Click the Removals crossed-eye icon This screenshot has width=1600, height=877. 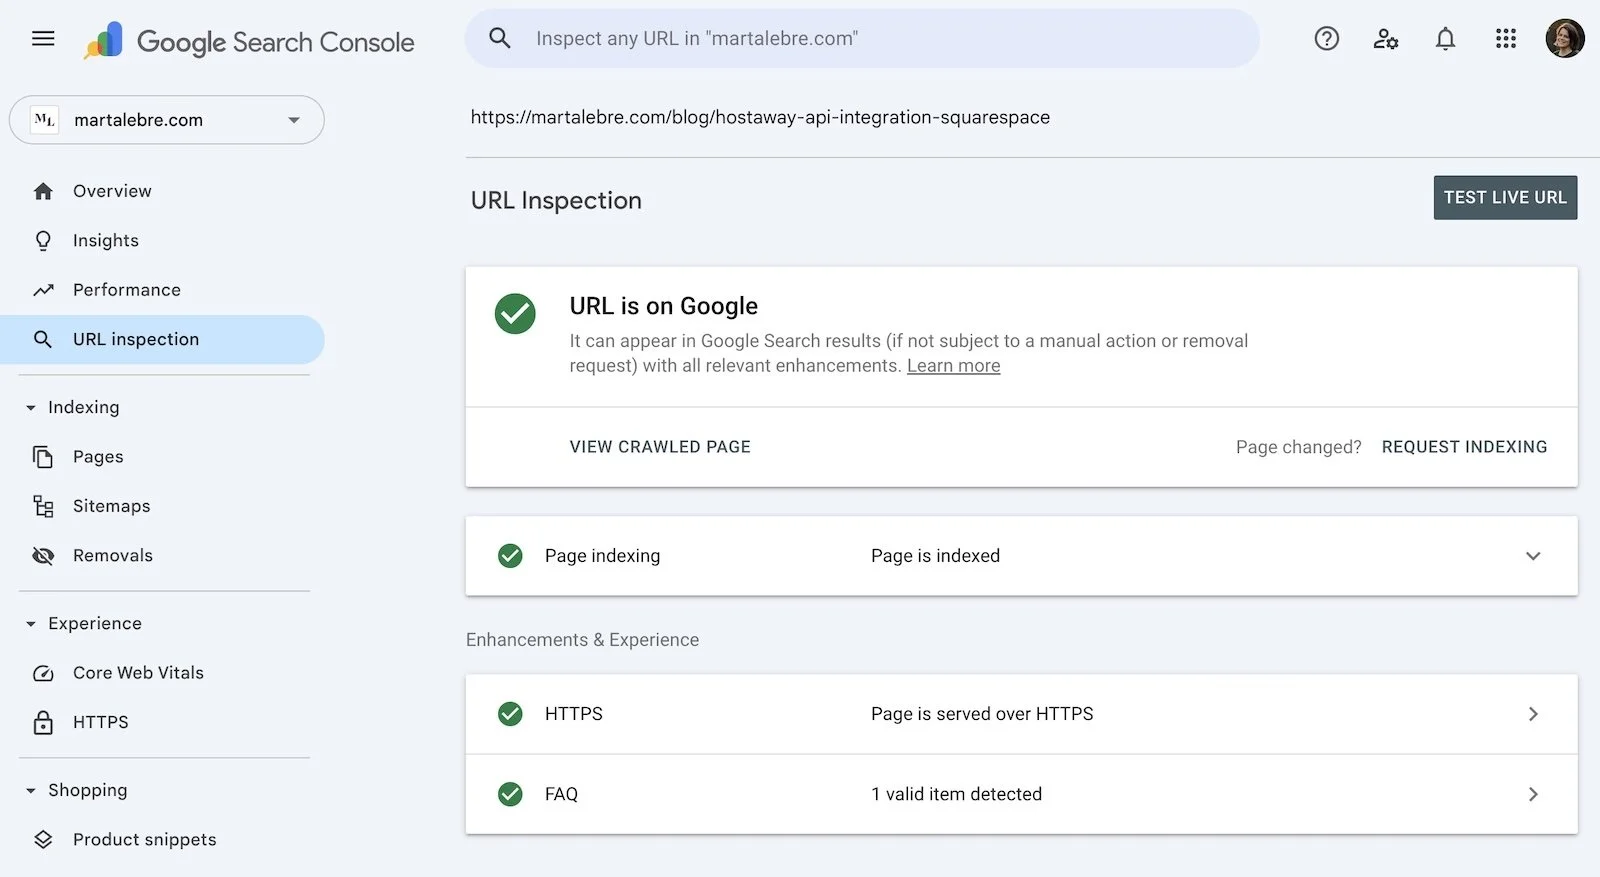tap(43, 556)
